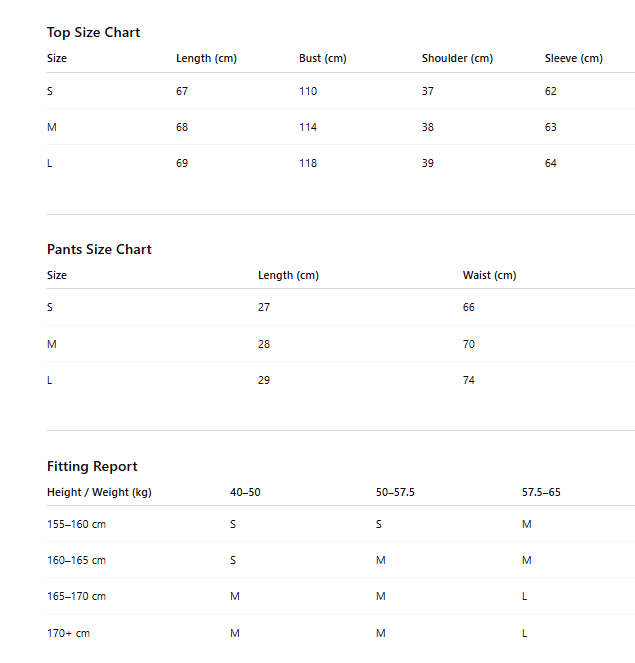Click shoulder value 39 for size L
Viewport: 635px width, 663px height.
(427, 163)
